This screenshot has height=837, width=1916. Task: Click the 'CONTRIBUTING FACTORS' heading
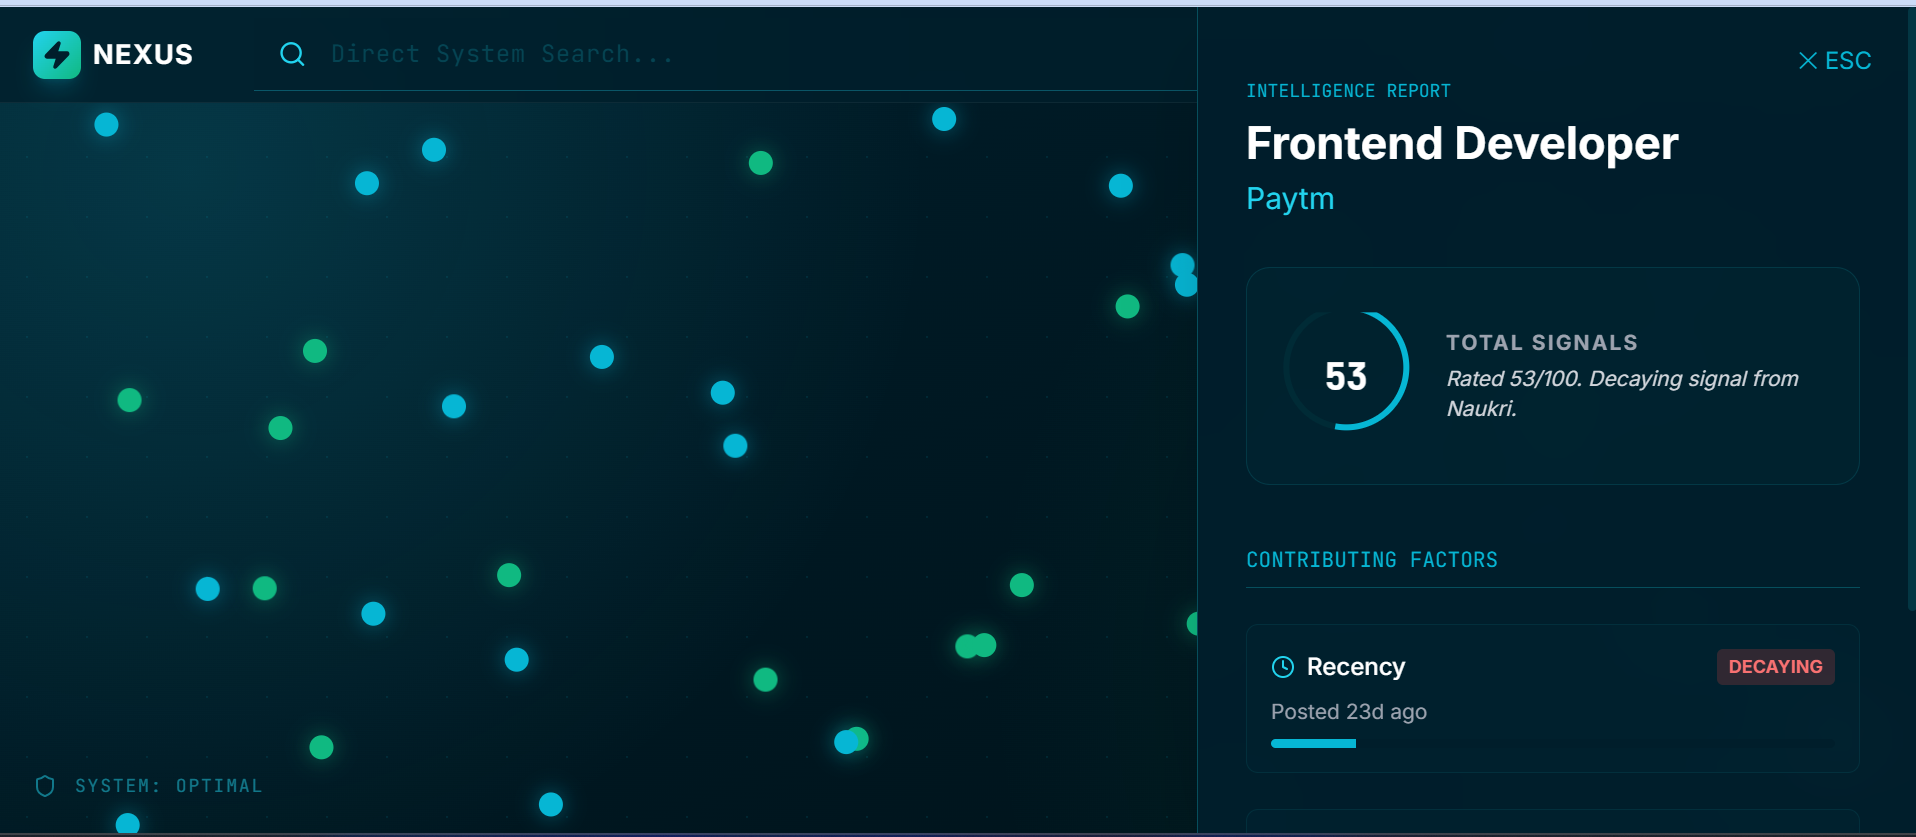pos(1372,560)
